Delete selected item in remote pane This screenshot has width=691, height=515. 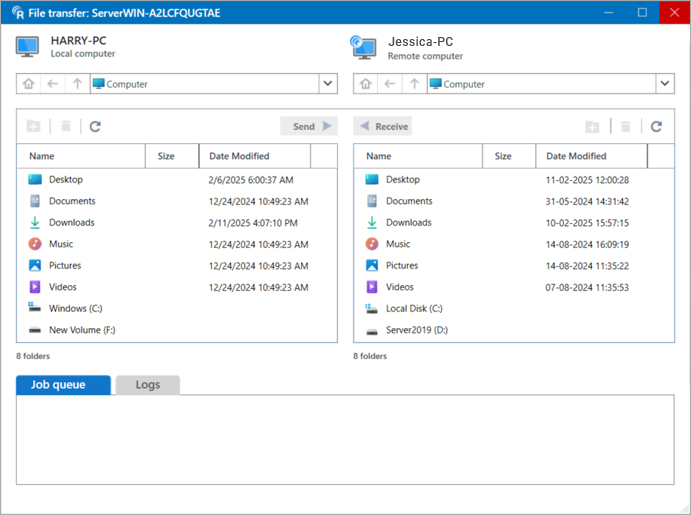tap(625, 127)
